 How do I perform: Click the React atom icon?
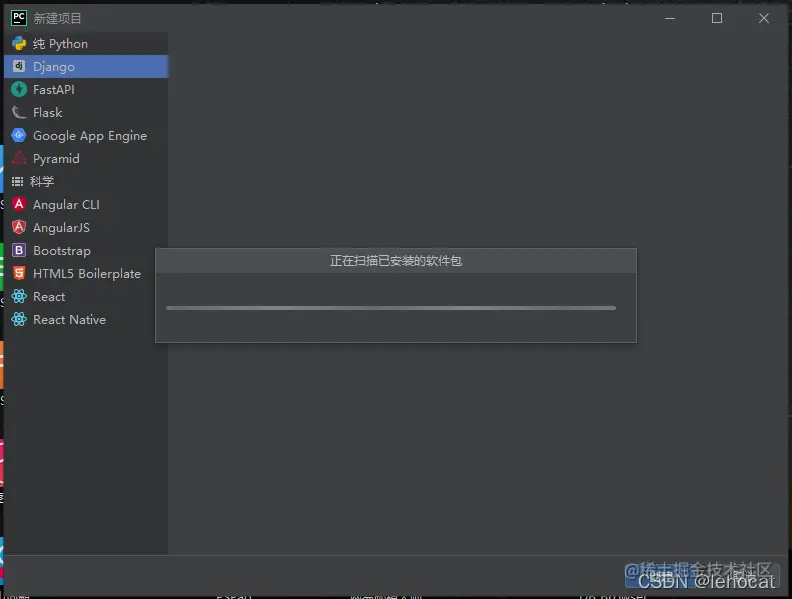19,296
